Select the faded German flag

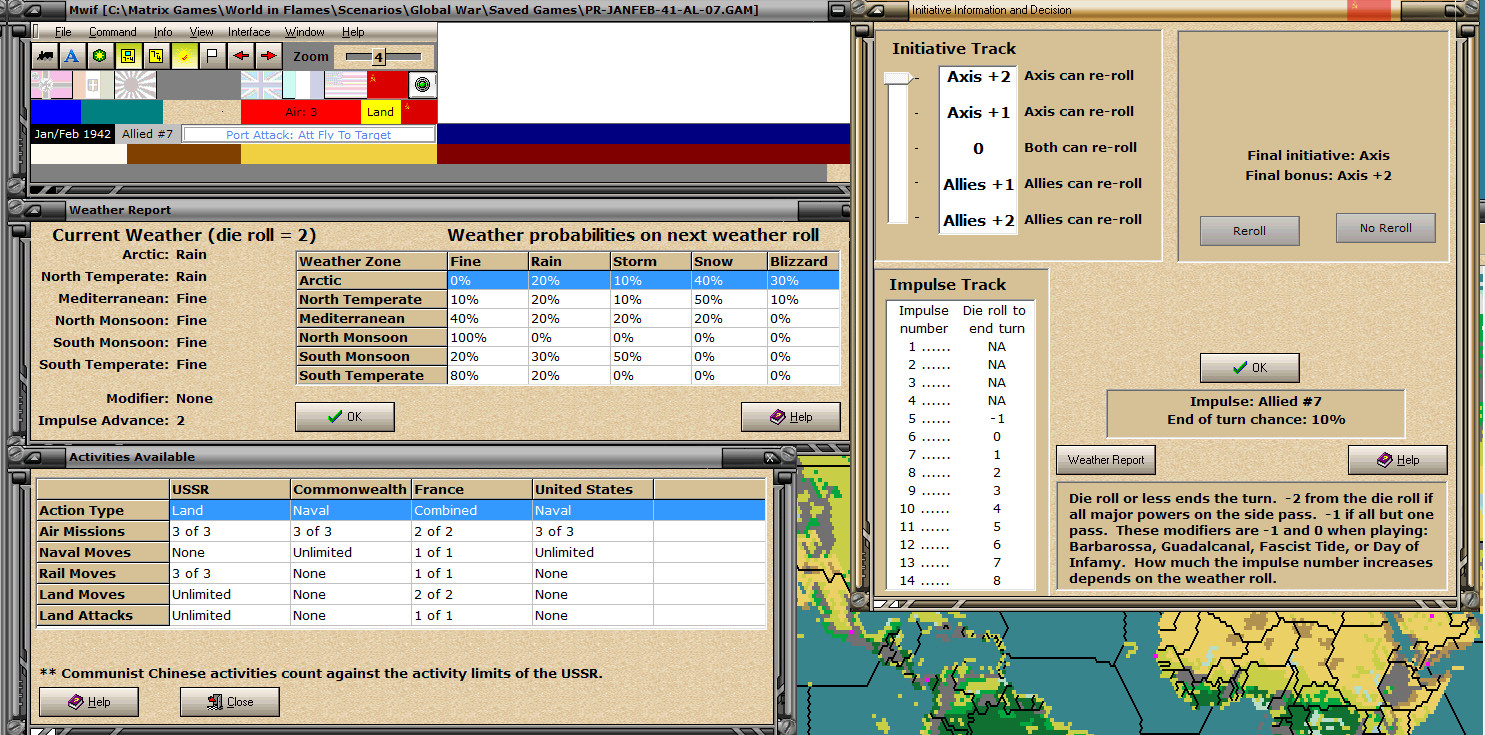pyautogui.click(x=52, y=85)
